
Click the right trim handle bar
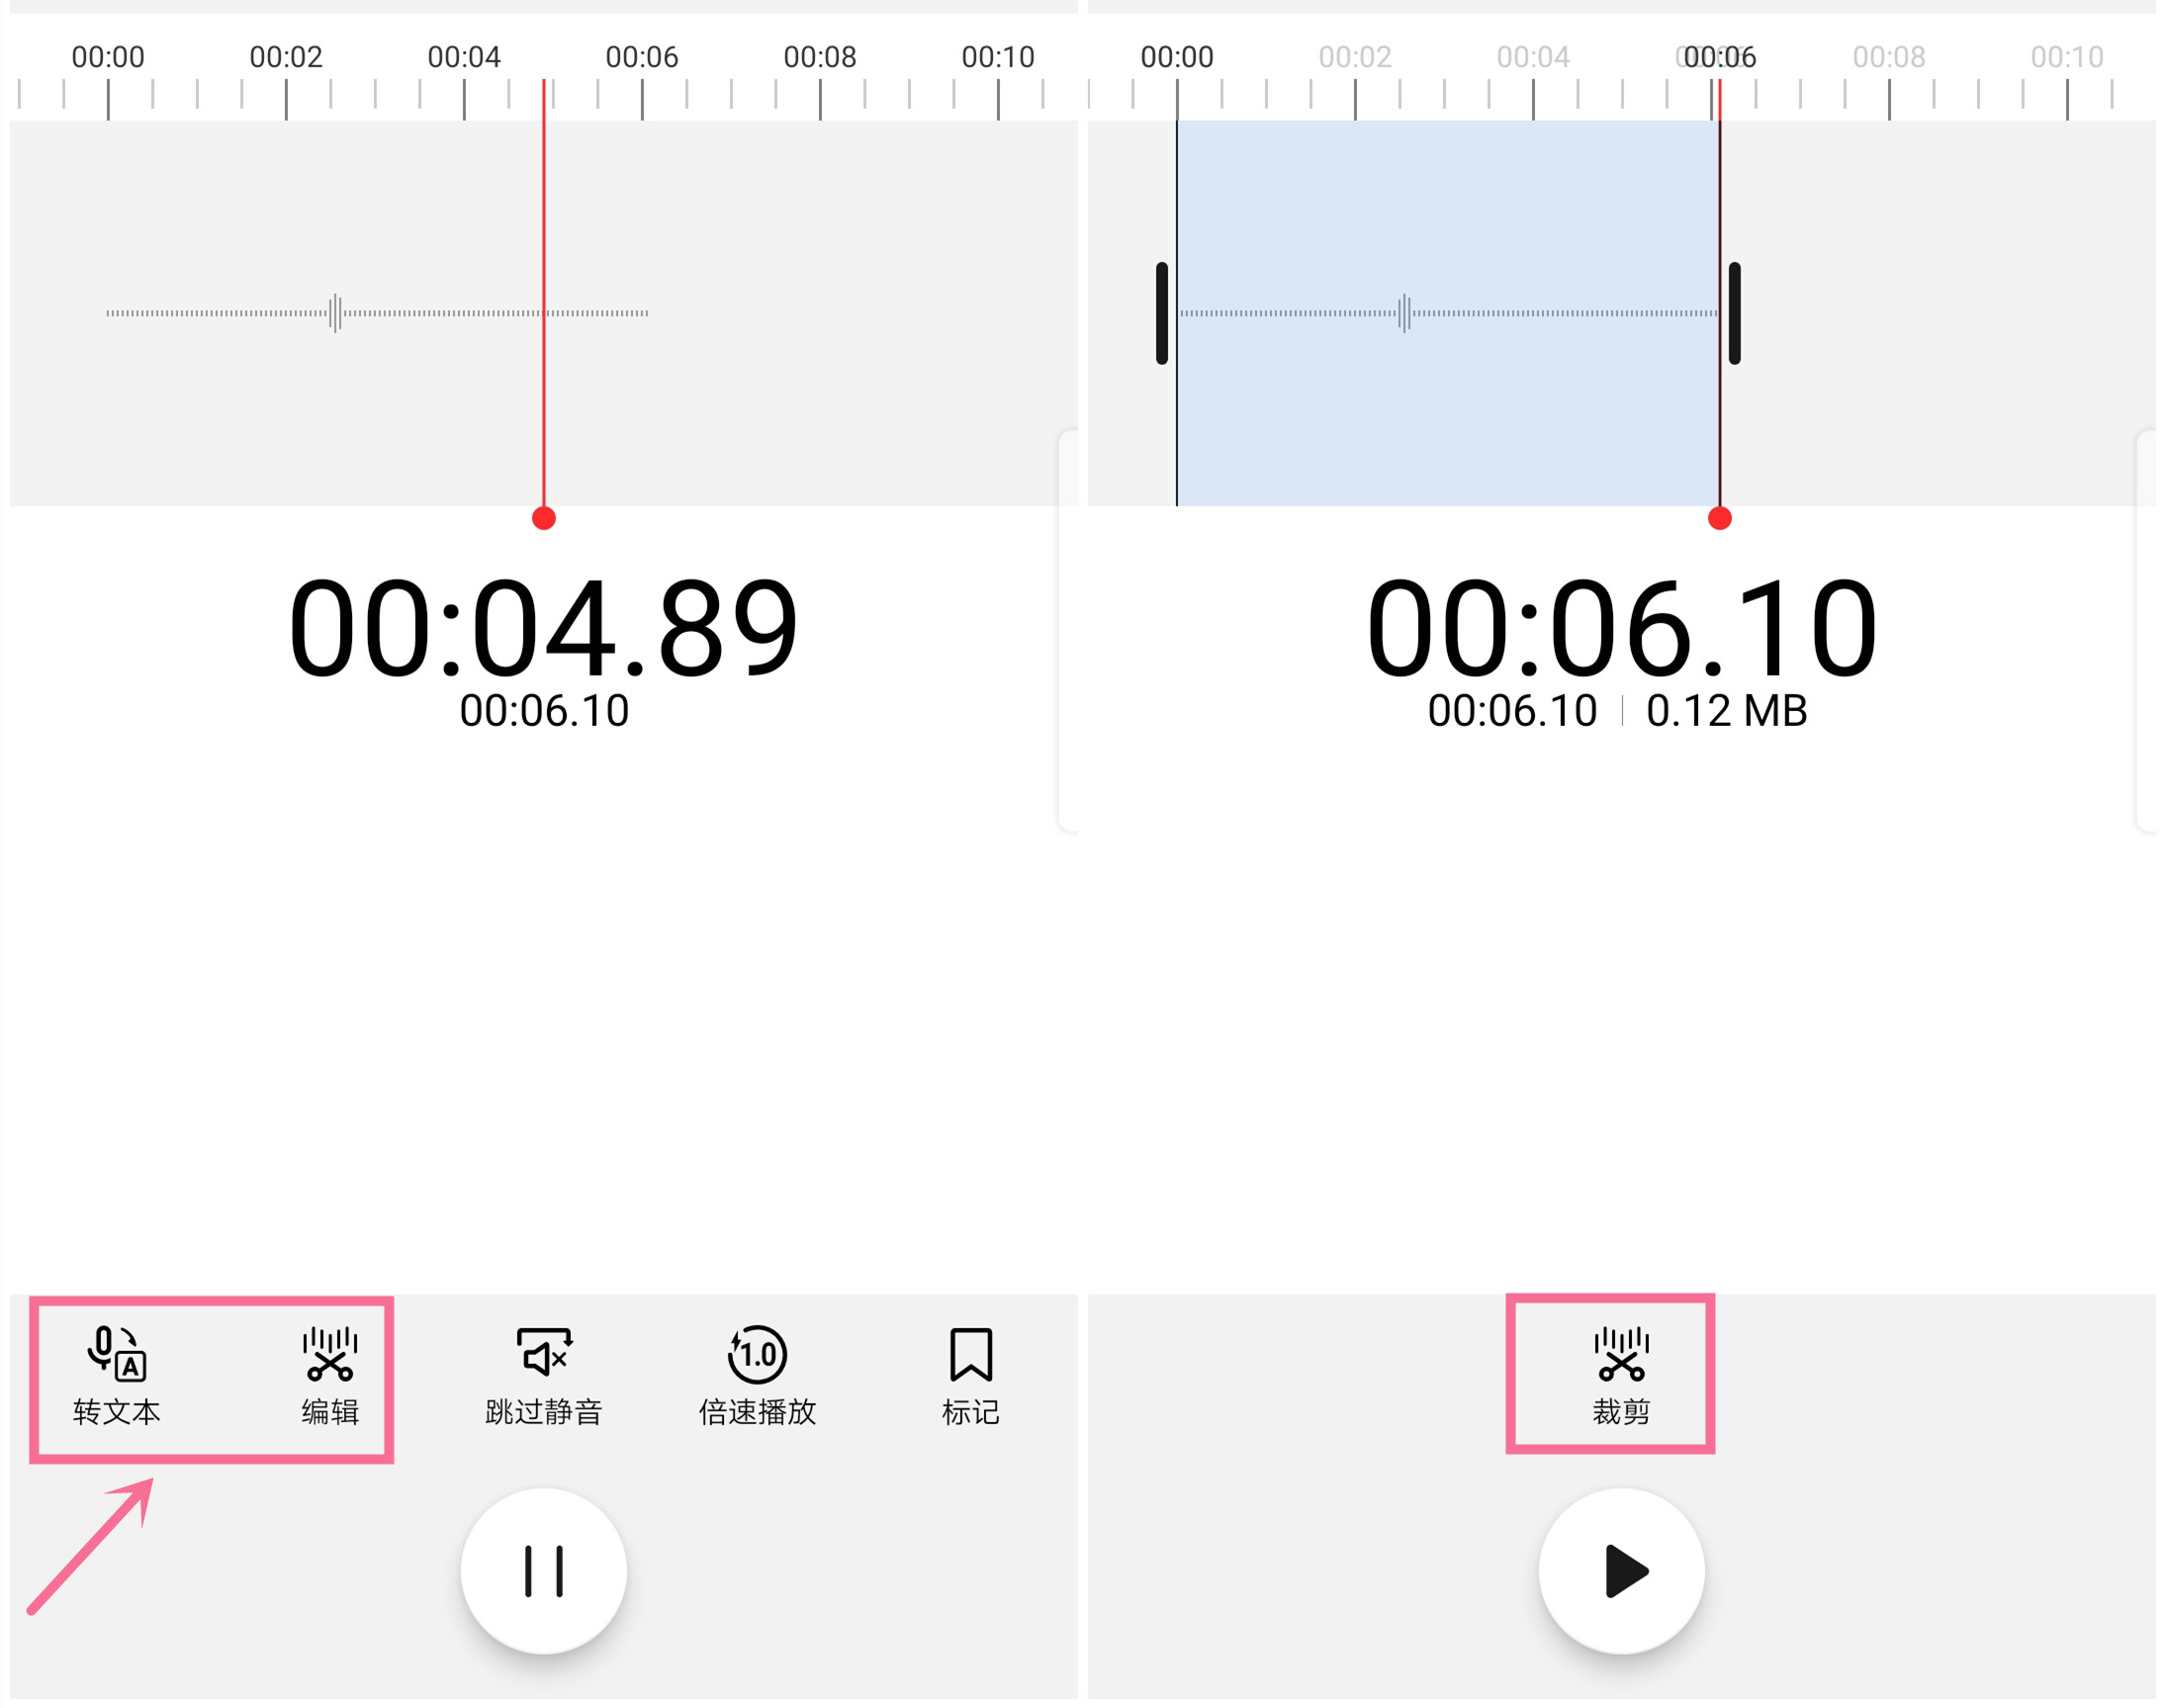(1735, 313)
